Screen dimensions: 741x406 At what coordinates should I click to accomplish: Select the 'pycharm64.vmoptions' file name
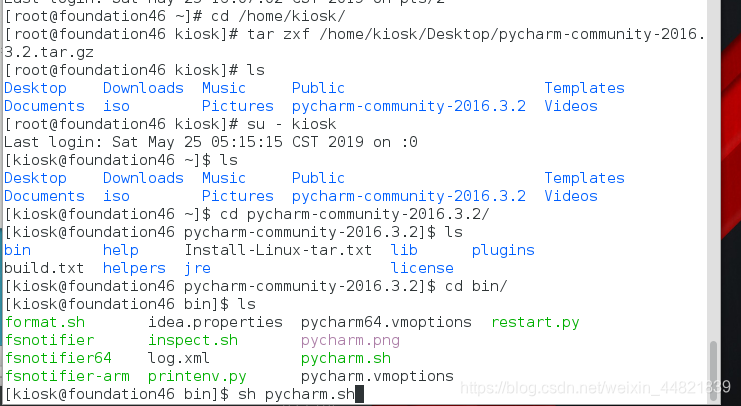pyautogui.click(x=386, y=322)
